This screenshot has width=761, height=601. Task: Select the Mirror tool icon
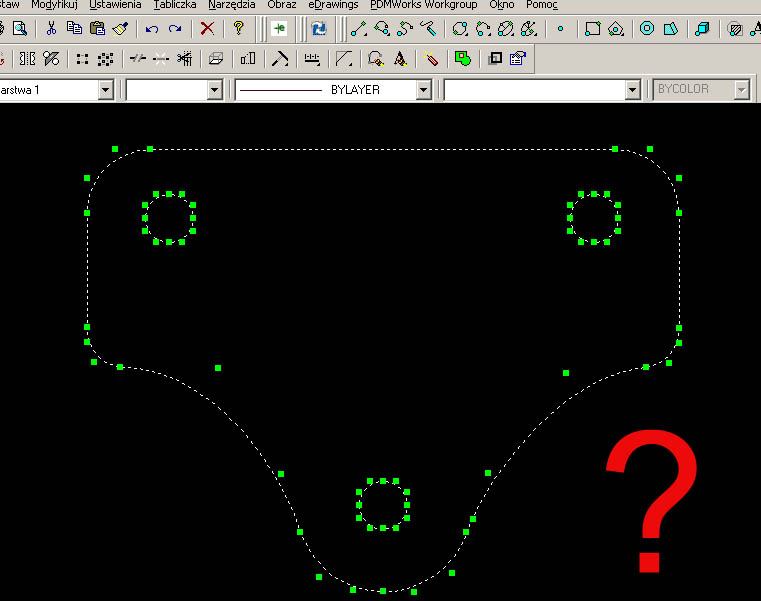(x=27, y=59)
